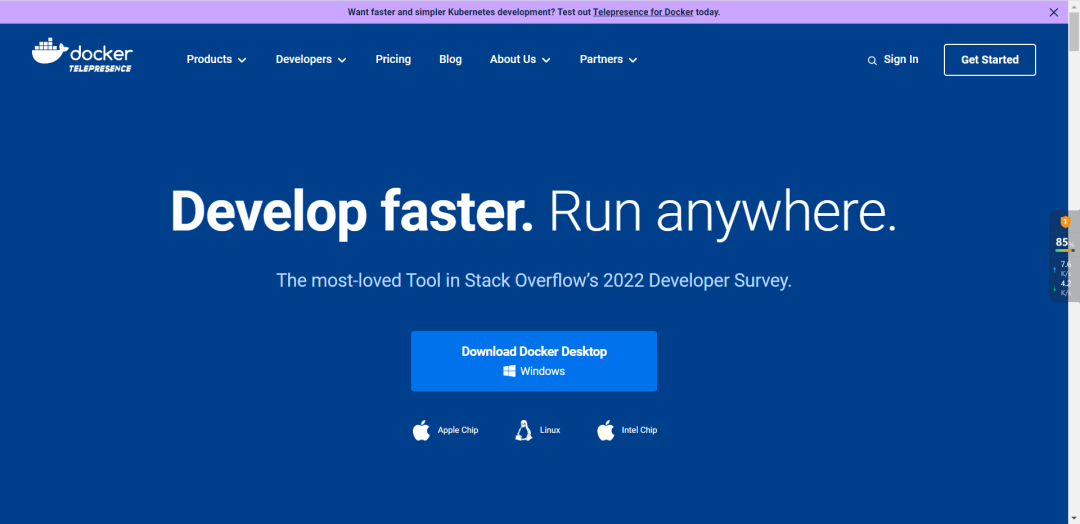The width and height of the screenshot is (1080, 524).
Task: Click the Apple Chip apple icon
Action: coord(422,430)
